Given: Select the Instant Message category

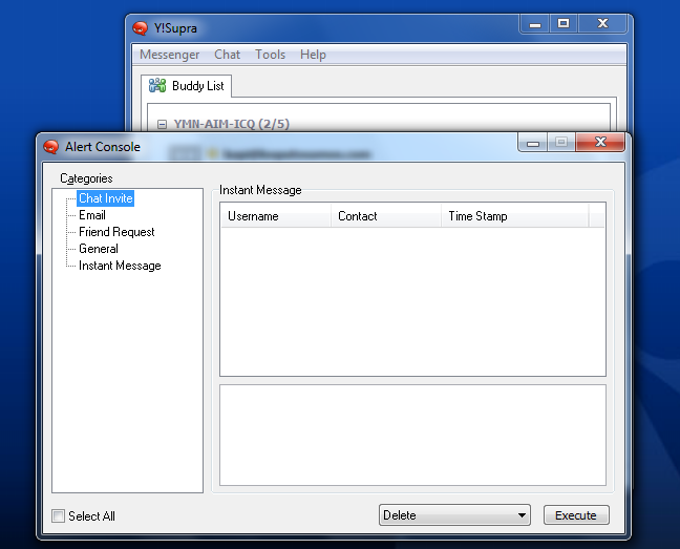Looking at the screenshot, I should 120,265.
